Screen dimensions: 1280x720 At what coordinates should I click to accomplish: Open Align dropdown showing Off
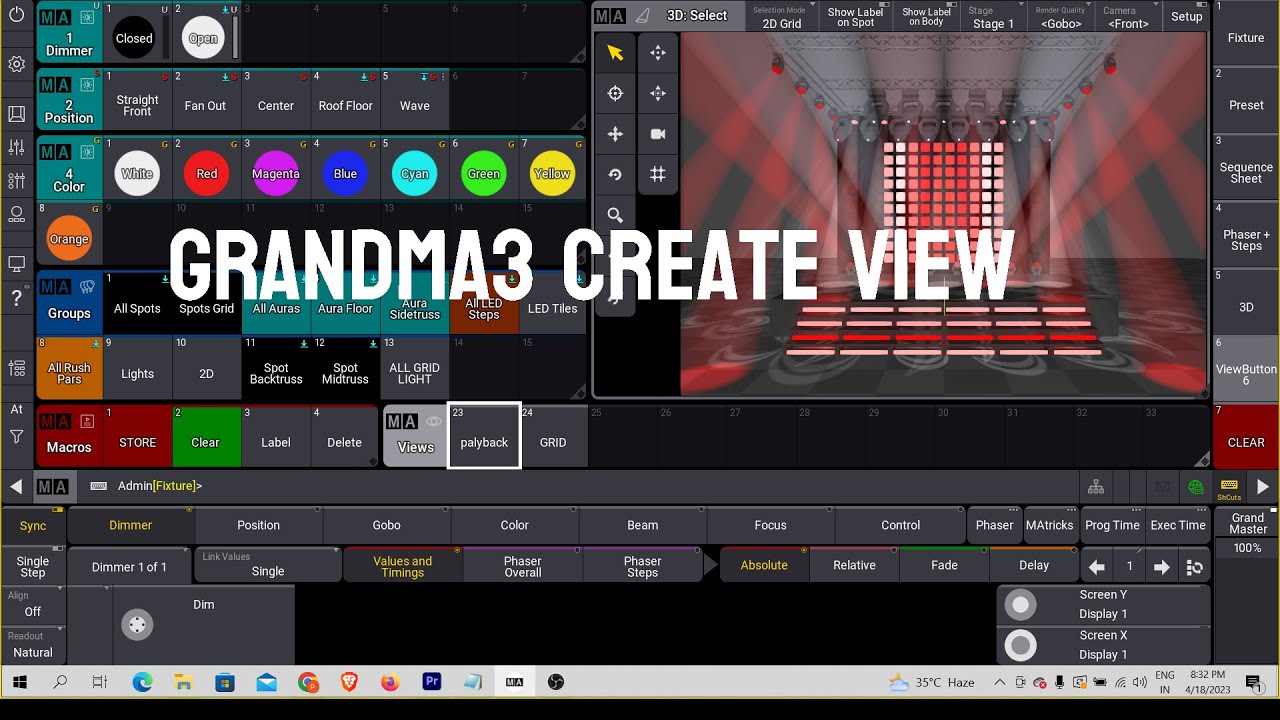(33, 604)
